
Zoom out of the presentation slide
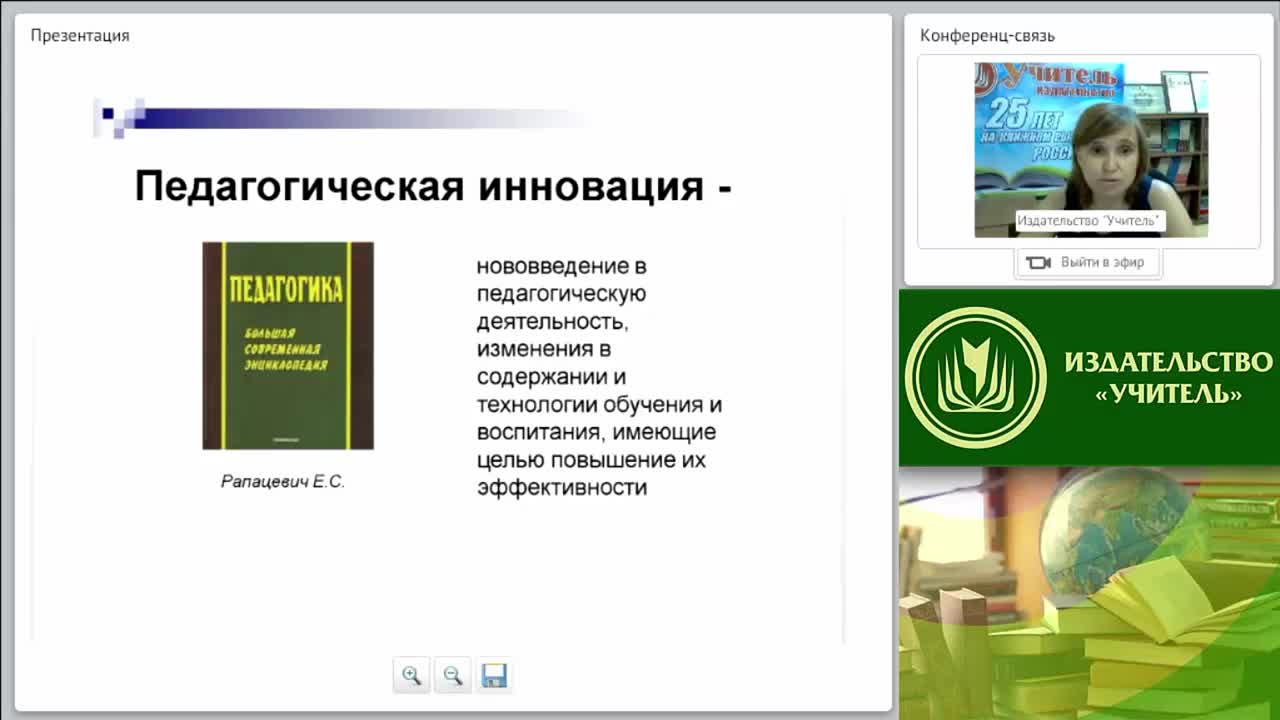(452, 676)
